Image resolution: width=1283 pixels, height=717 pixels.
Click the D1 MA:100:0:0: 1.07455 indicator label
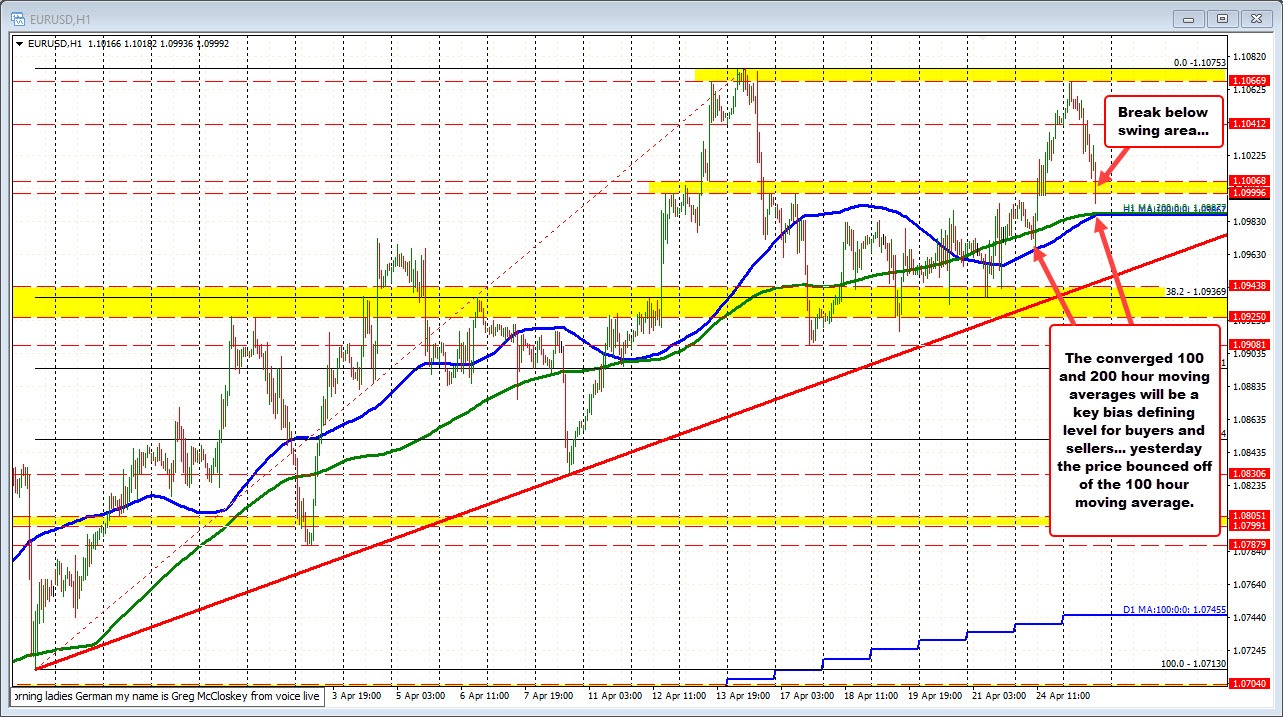pyautogui.click(x=1174, y=610)
